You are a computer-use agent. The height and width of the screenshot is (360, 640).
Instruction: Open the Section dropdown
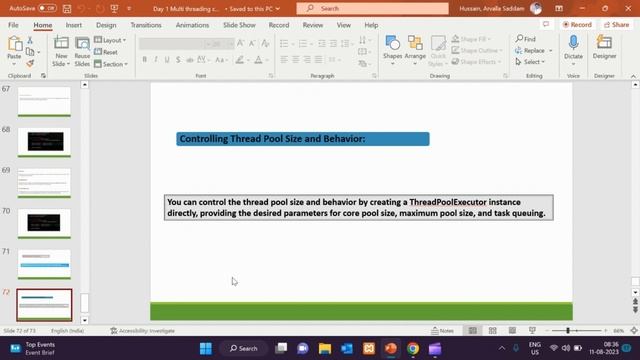[111, 64]
